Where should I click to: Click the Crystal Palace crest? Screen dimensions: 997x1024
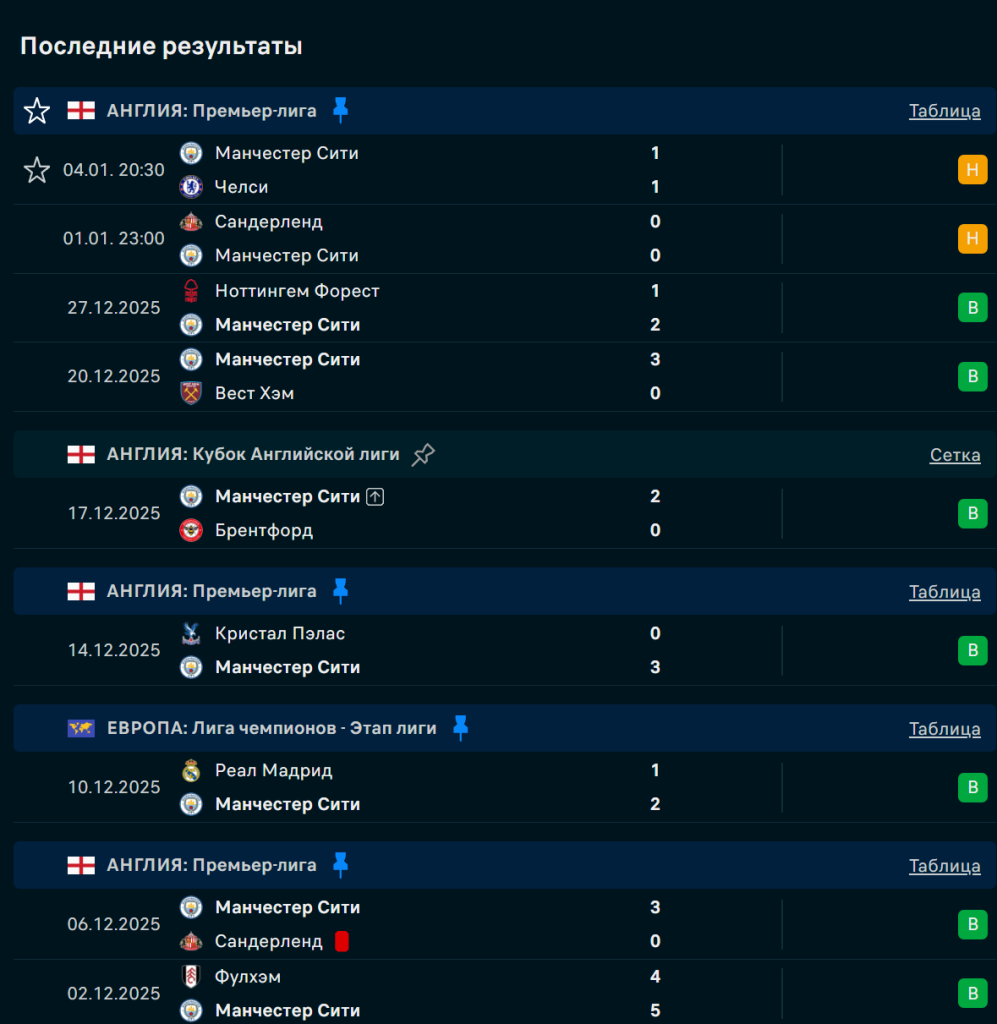pos(191,633)
